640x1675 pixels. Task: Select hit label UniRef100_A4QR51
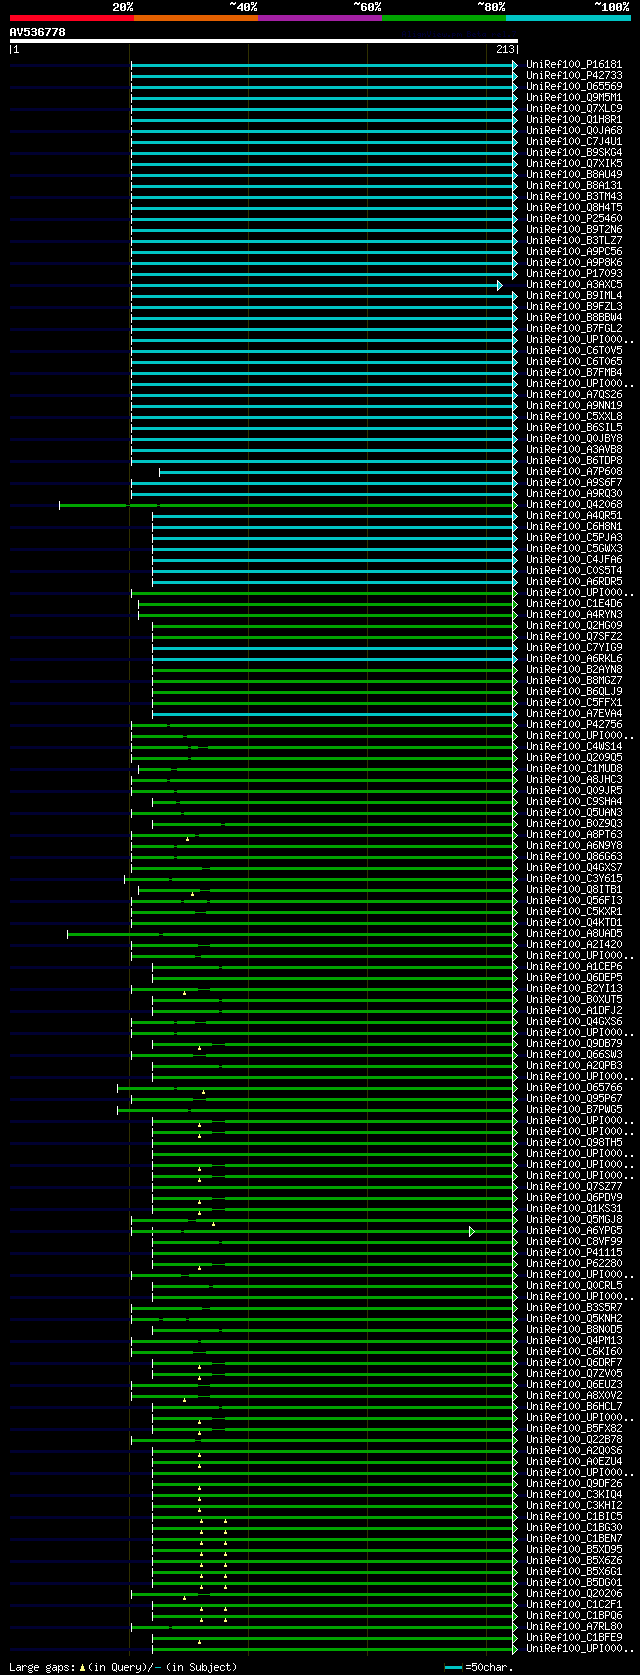click(574, 515)
